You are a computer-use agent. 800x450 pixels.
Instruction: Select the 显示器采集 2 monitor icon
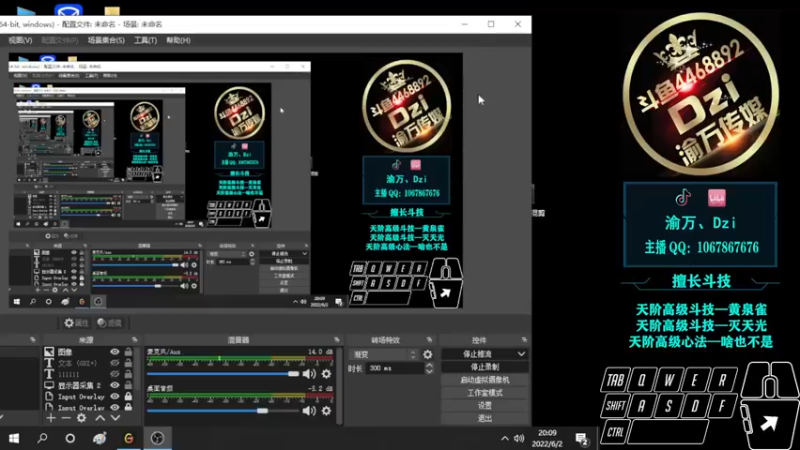[49, 385]
